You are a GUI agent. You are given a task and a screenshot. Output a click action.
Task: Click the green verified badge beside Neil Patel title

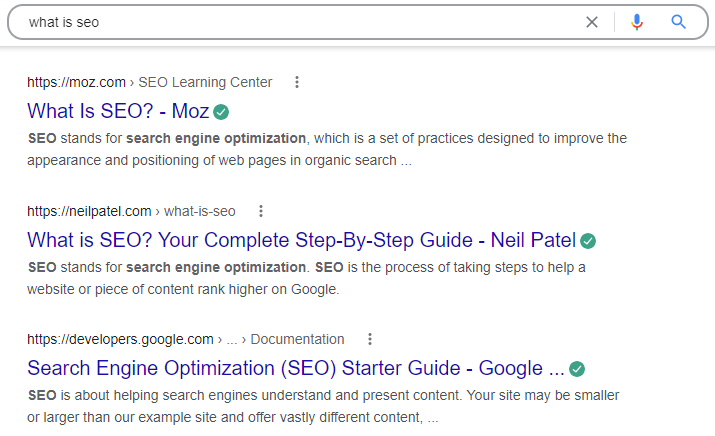(588, 240)
